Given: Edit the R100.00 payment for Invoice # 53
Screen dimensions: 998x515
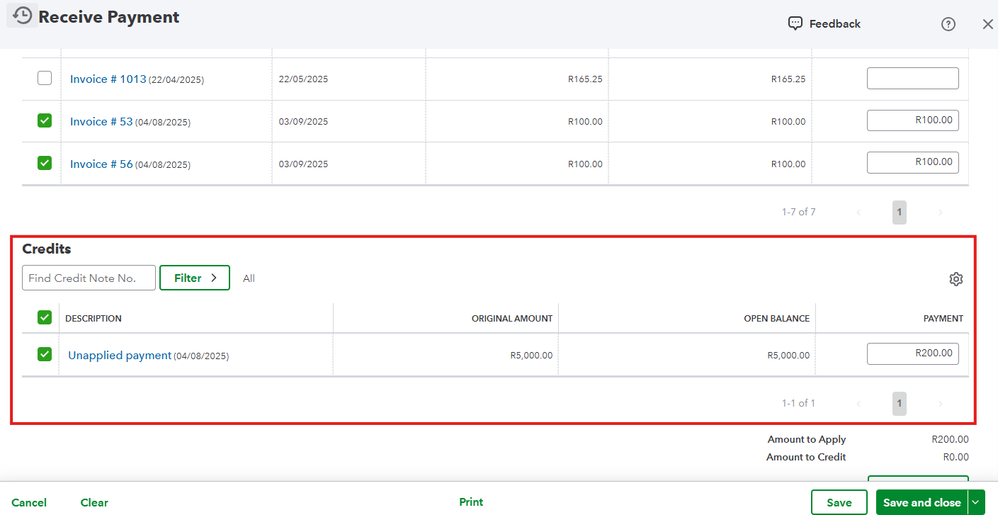Looking at the screenshot, I should (x=913, y=120).
